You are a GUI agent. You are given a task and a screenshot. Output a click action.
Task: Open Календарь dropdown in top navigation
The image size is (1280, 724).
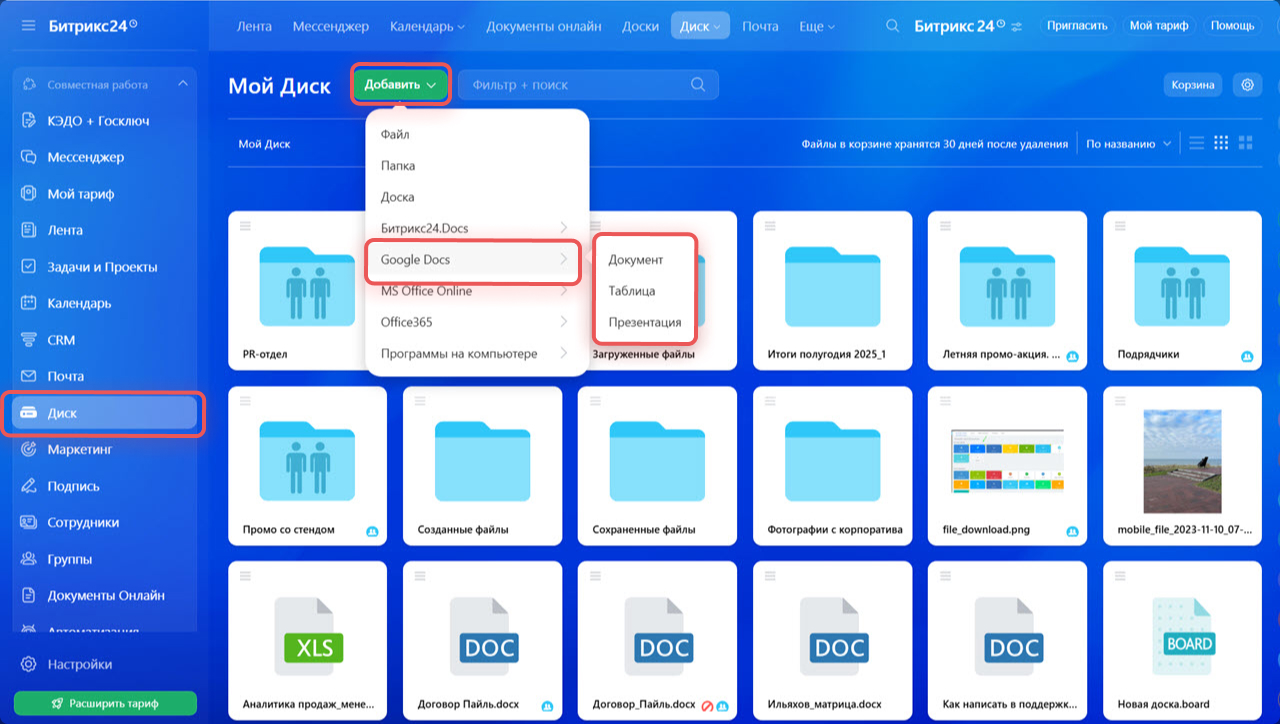(x=427, y=26)
